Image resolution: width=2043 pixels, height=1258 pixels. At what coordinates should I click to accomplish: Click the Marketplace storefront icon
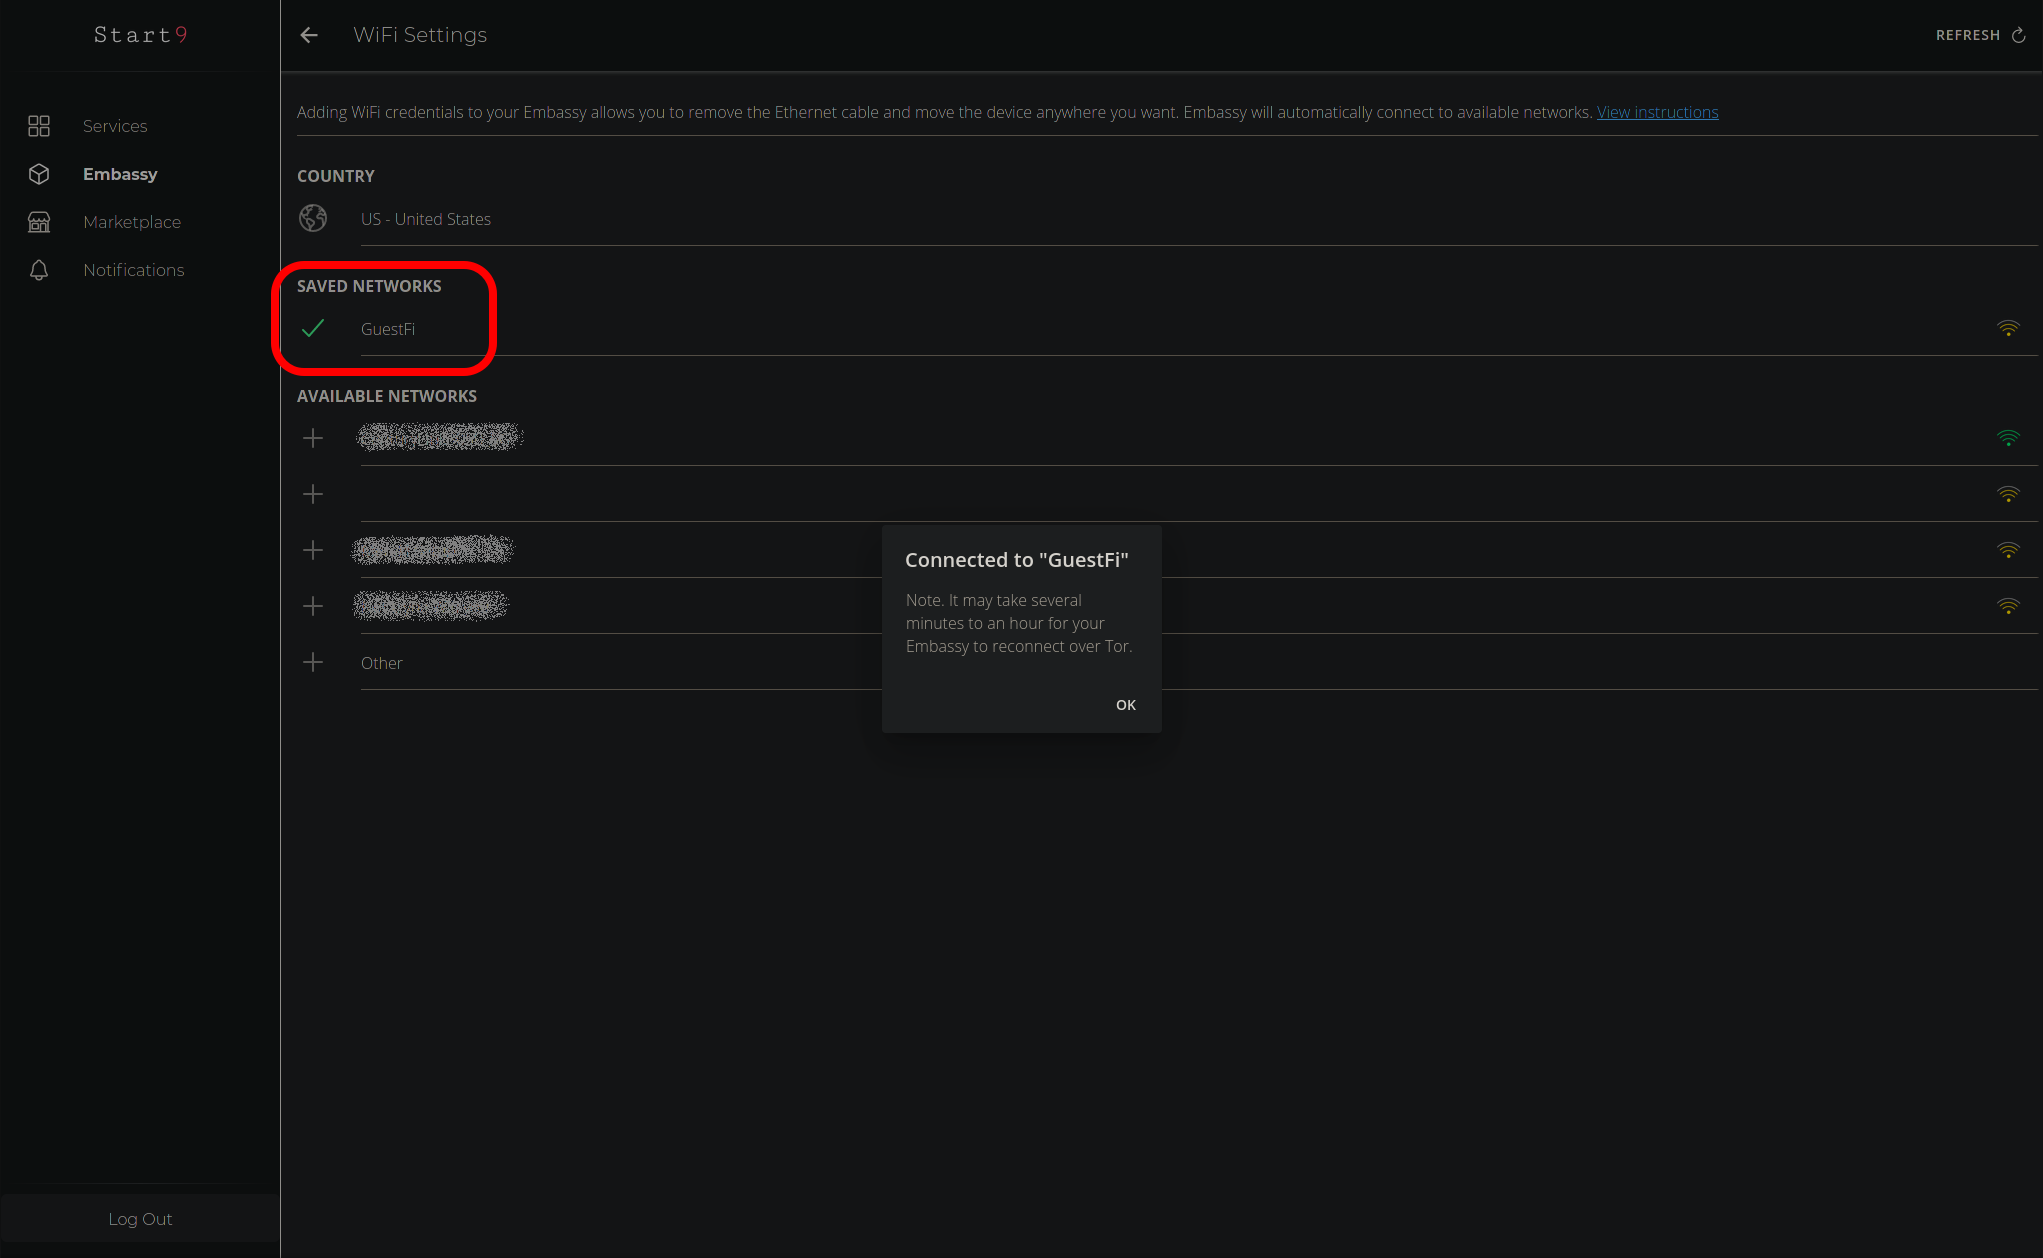click(39, 222)
